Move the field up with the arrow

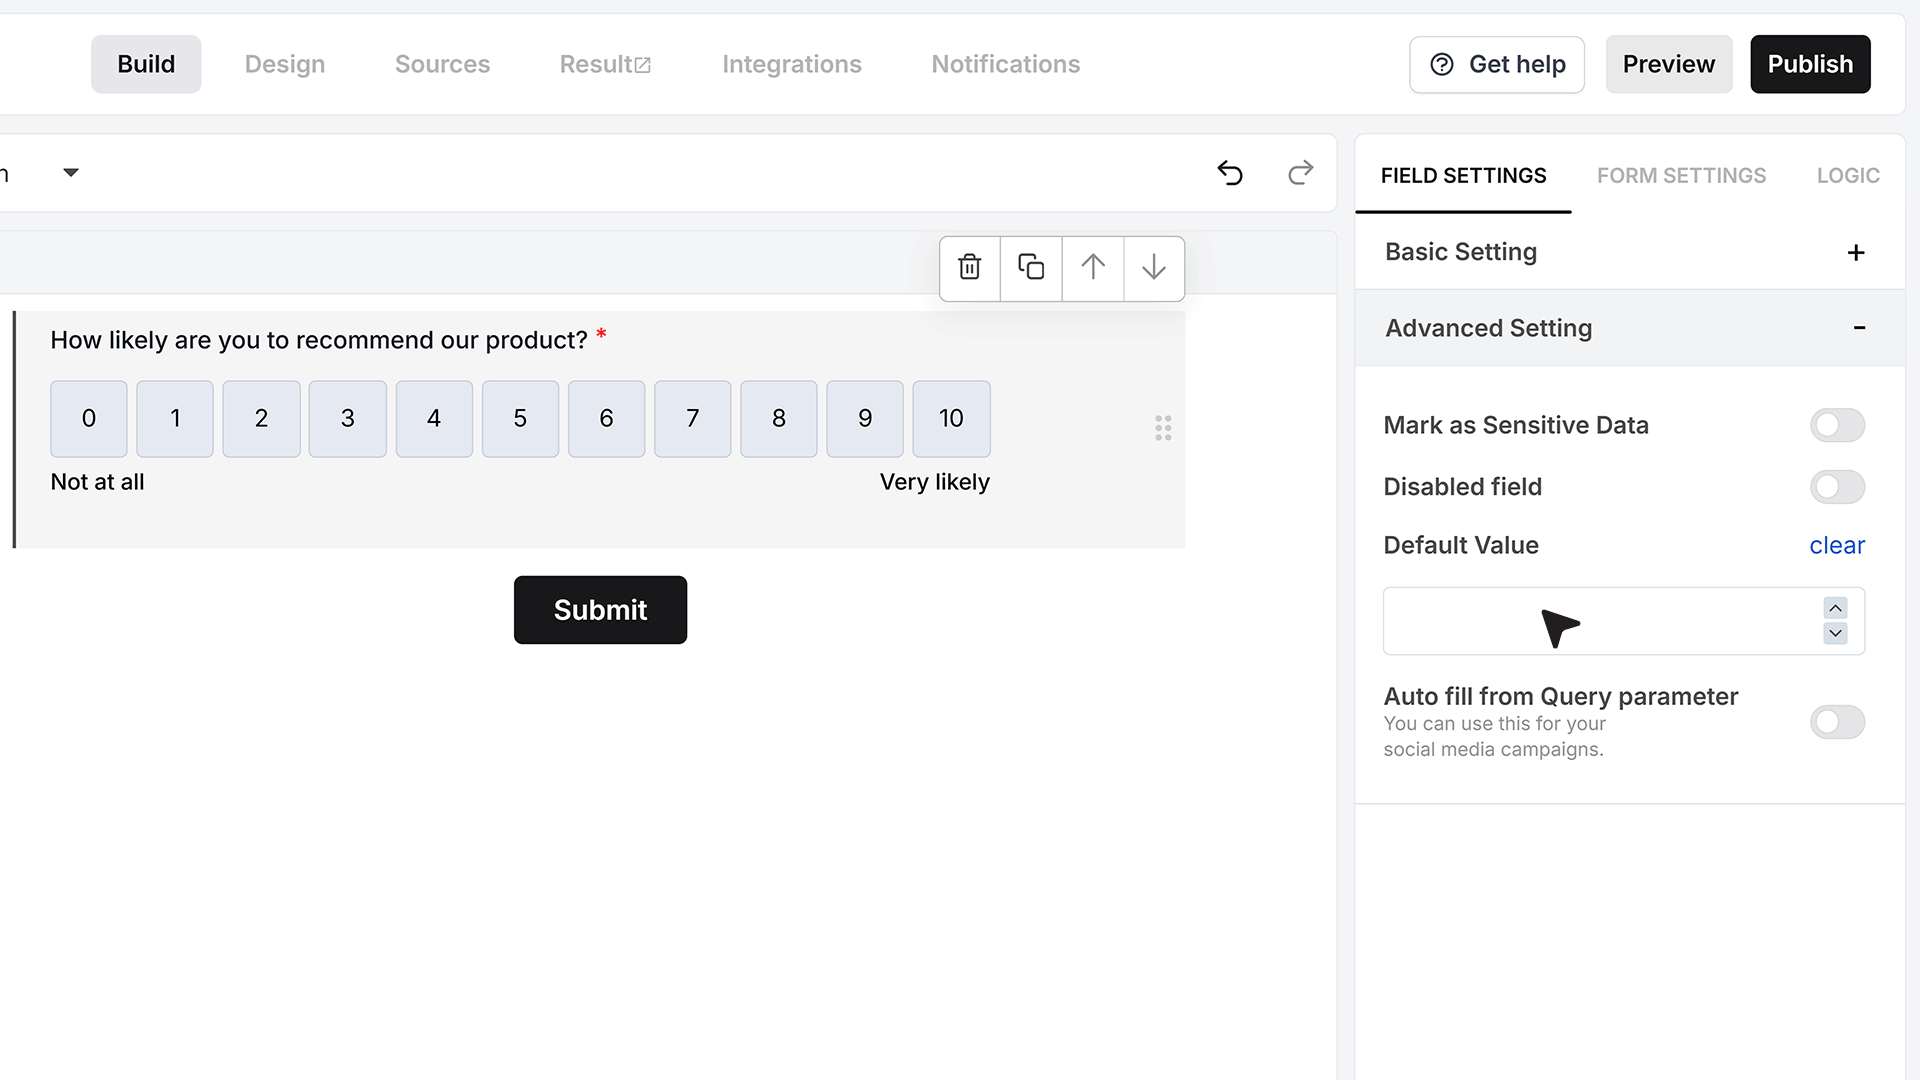(x=1093, y=268)
